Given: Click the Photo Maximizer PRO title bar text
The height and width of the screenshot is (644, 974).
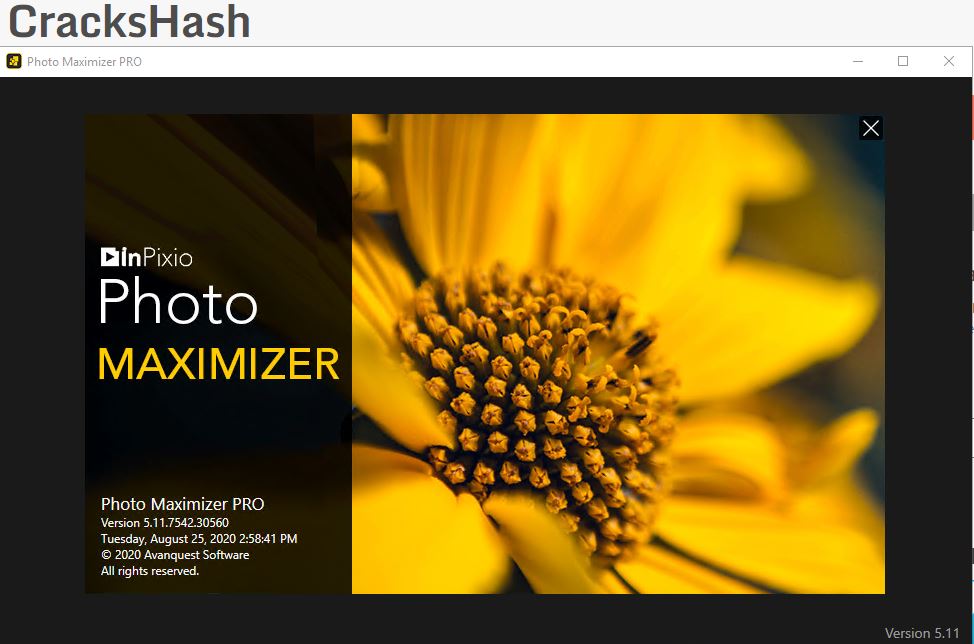Looking at the screenshot, I should click(84, 61).
